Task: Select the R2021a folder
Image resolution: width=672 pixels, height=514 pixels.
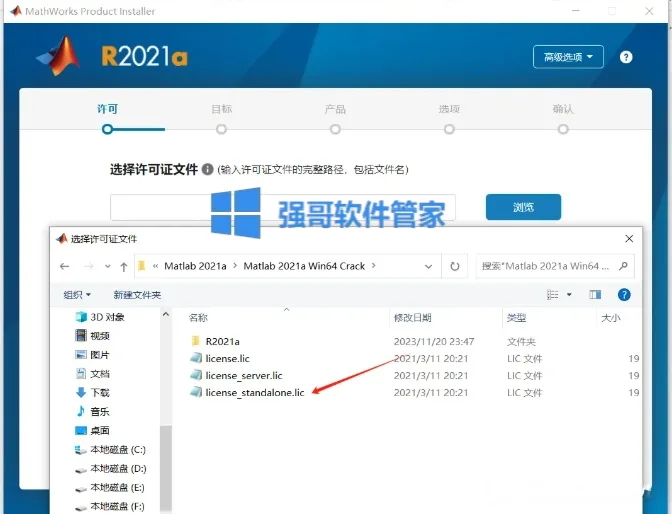Action: (x=222, y=342)
